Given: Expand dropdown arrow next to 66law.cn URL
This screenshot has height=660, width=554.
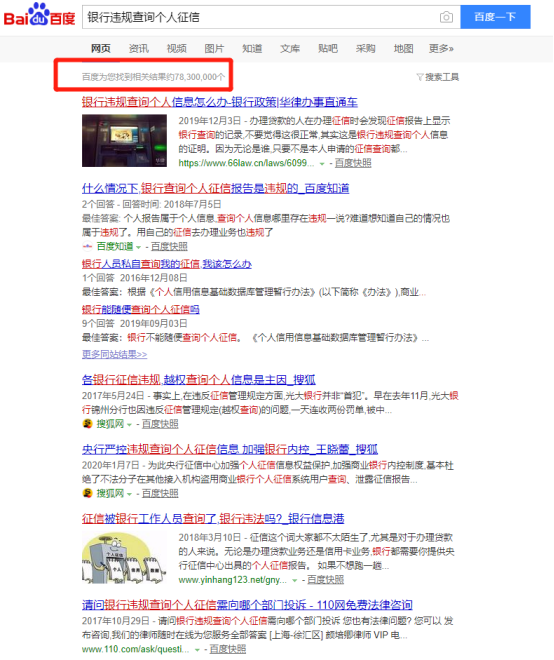Looking at the screenshot, I should click(x=322, y=164).
